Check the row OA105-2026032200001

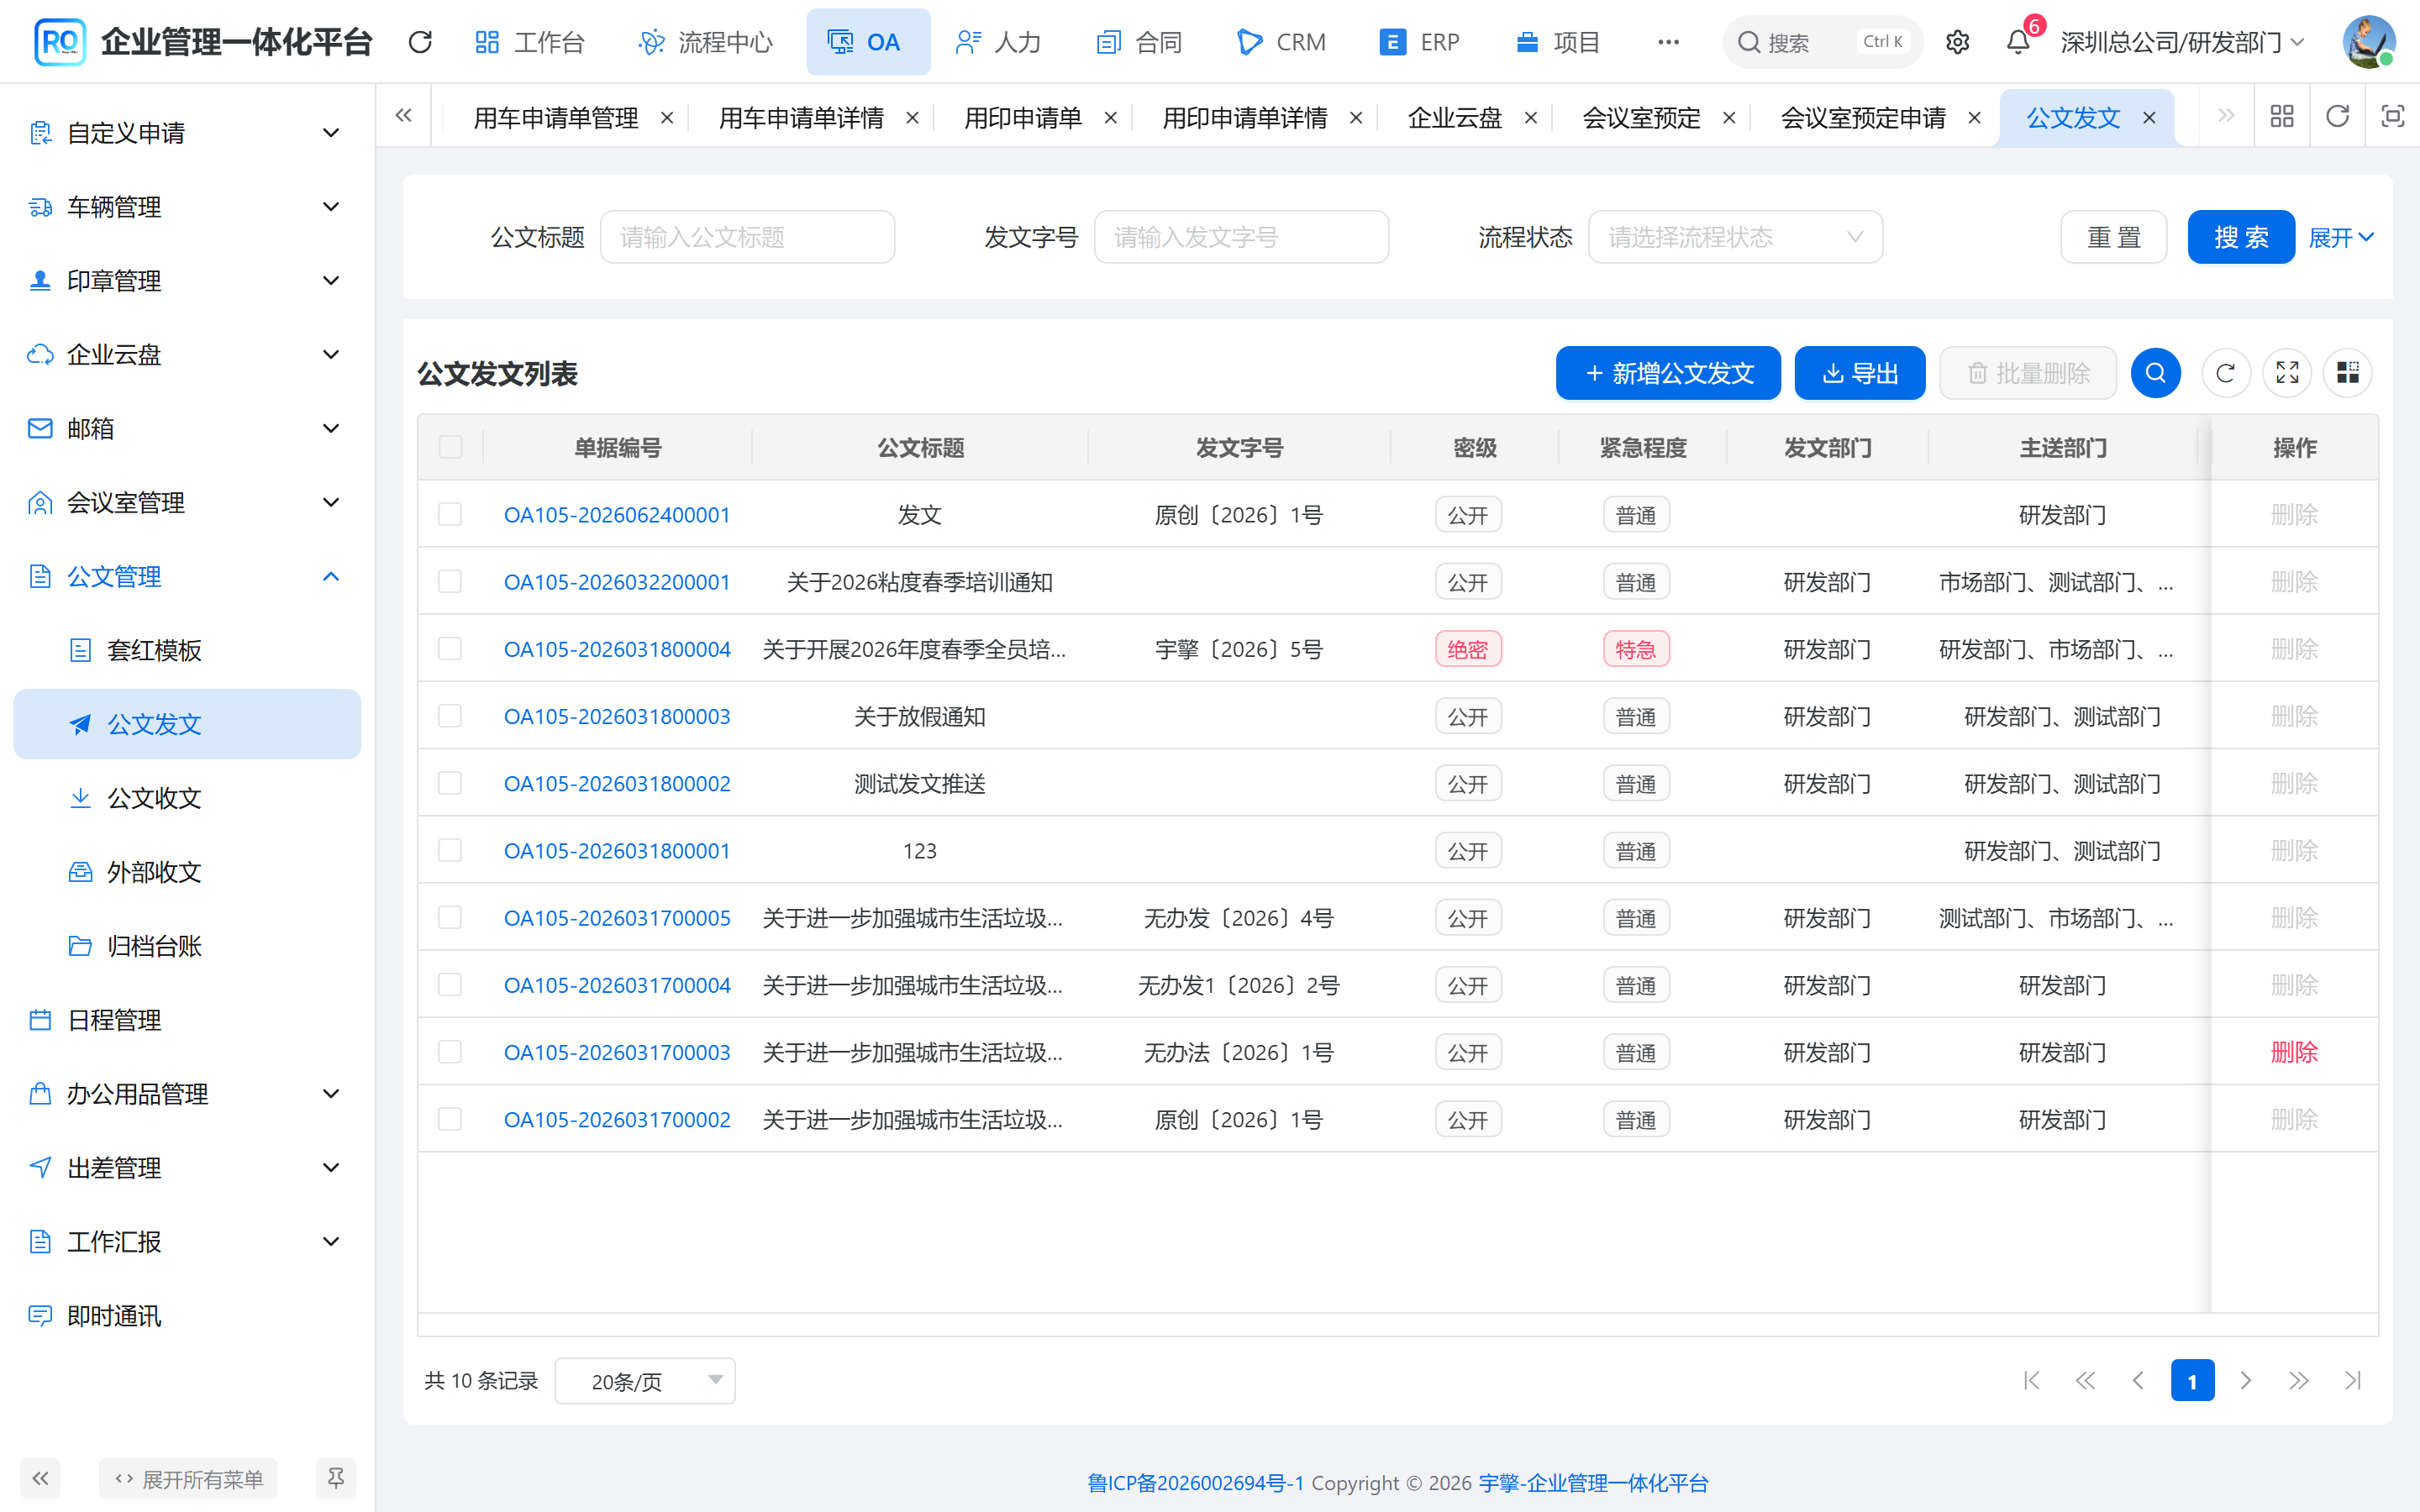[x=450, y=581]
